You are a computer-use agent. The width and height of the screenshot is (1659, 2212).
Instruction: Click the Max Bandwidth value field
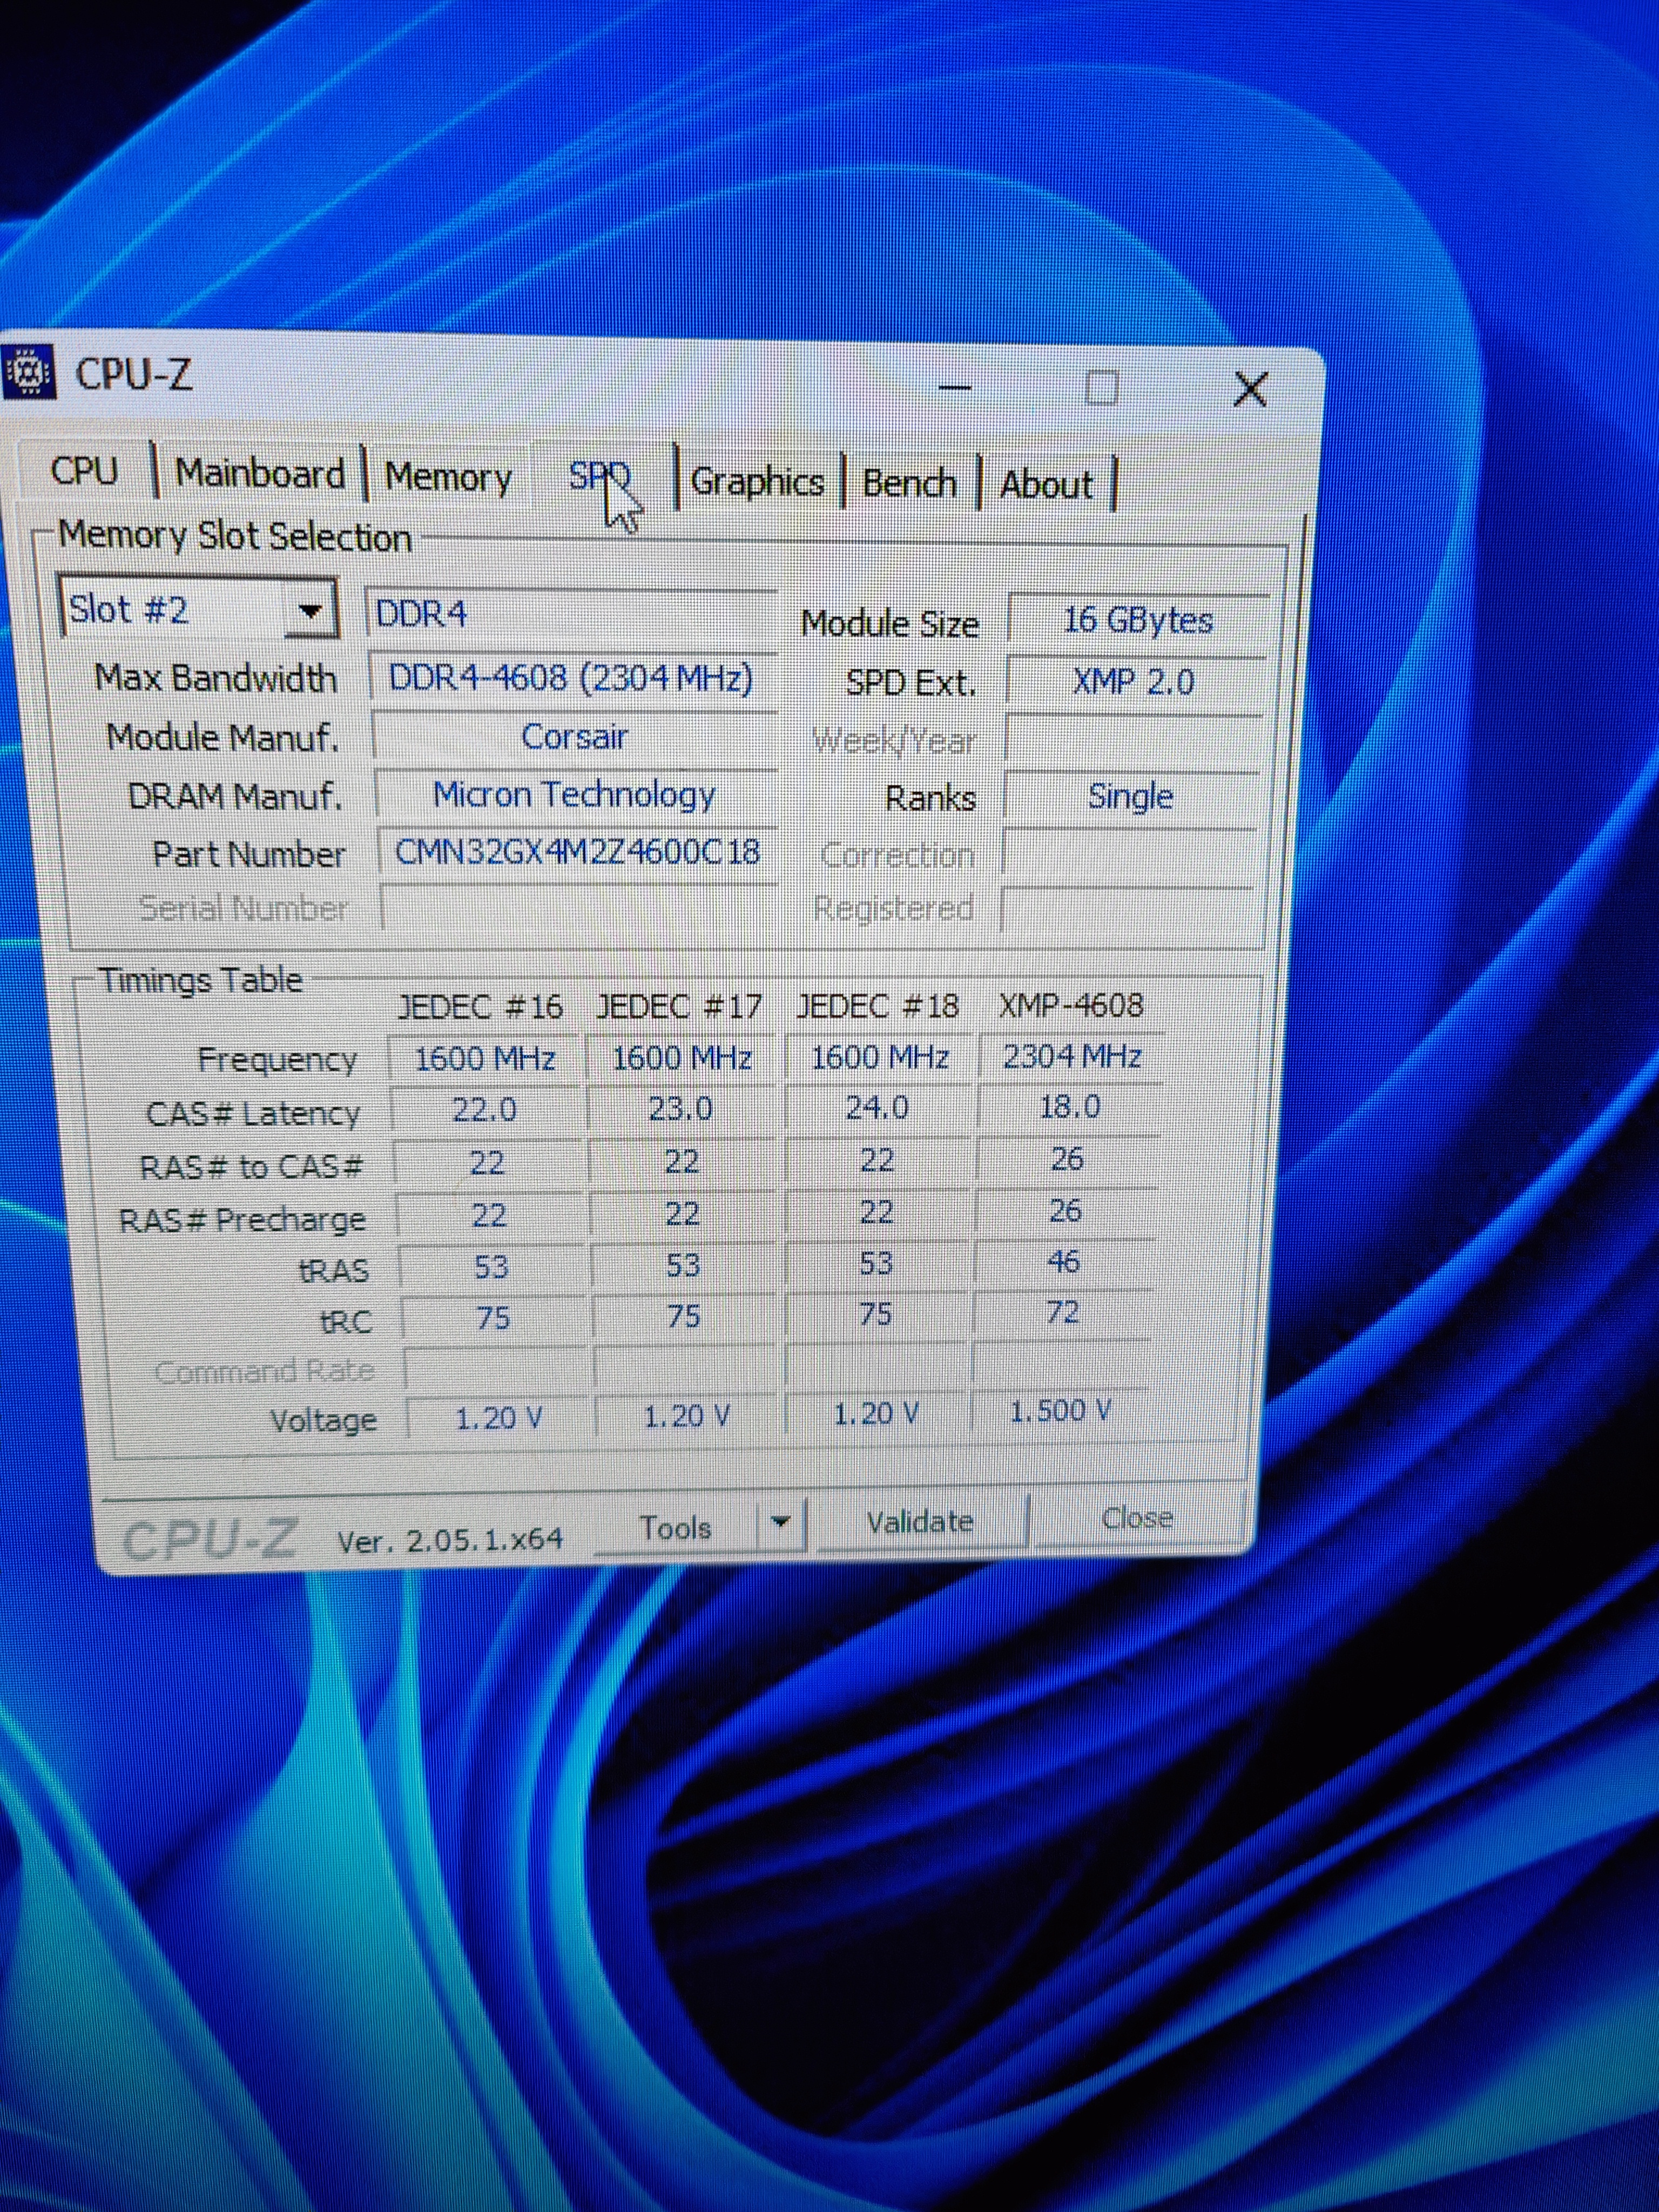pos(571,678)
